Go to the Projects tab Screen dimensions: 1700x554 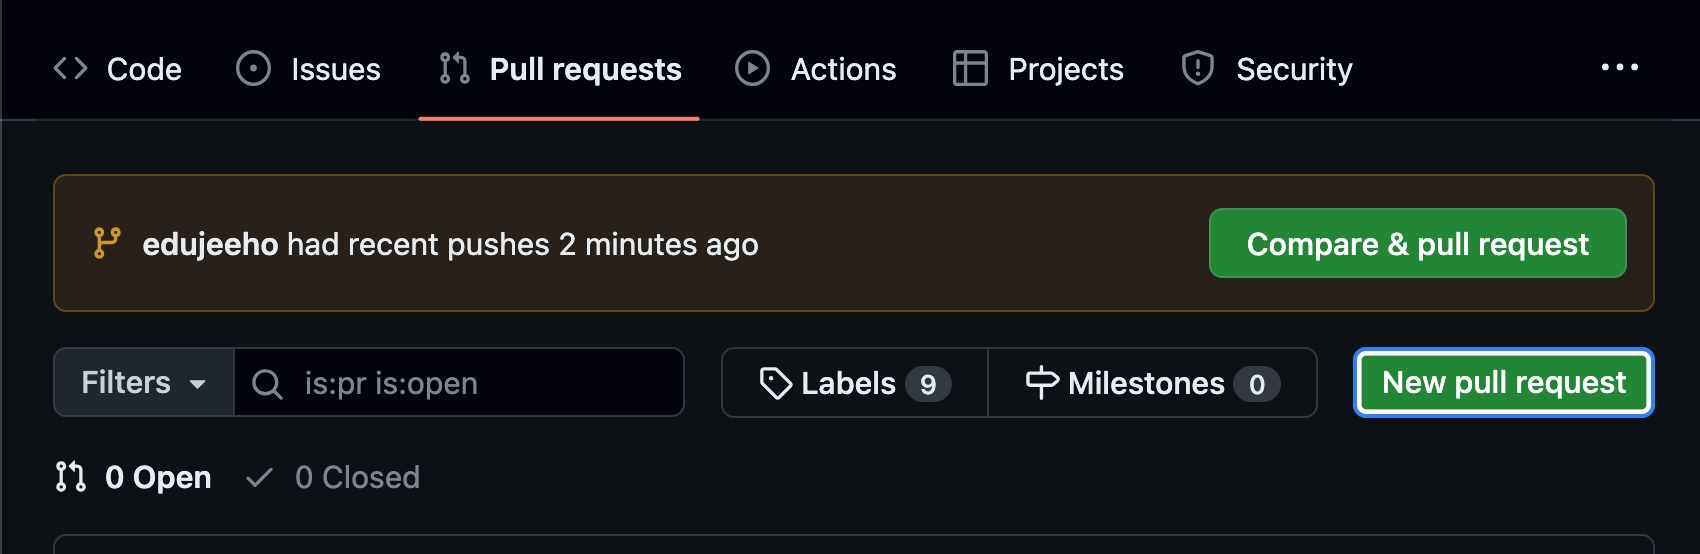pos(1065,69)
